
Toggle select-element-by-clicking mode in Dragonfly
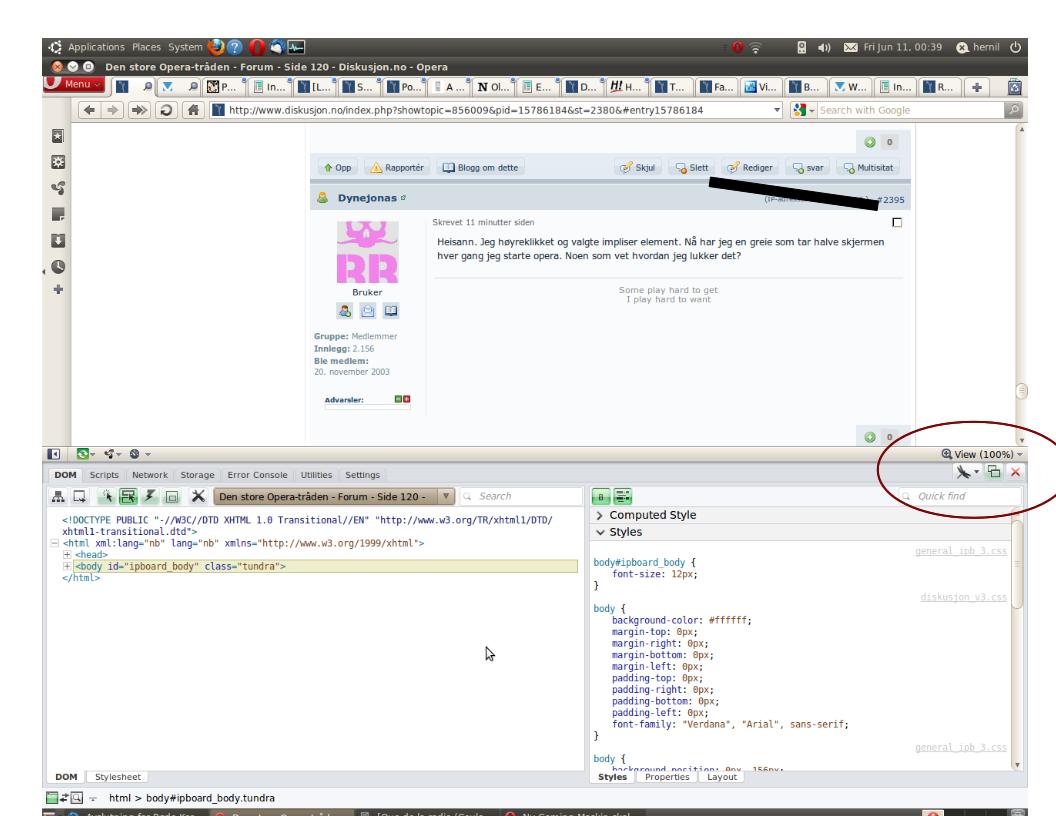click(x=106, y=497)
